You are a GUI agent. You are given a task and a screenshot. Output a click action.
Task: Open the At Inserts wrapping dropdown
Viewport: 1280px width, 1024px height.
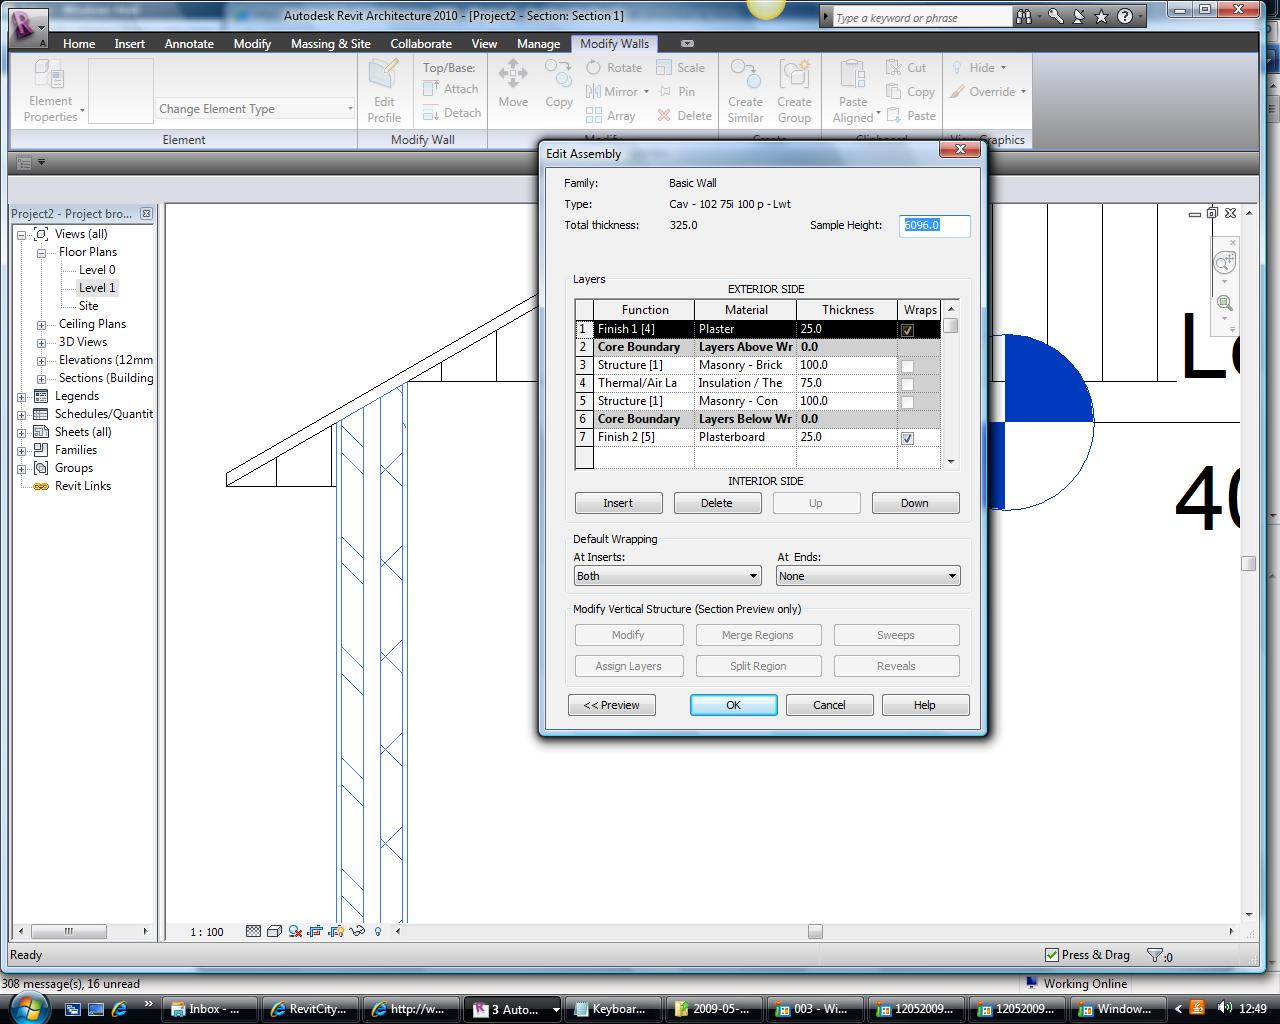pos(667,576)
